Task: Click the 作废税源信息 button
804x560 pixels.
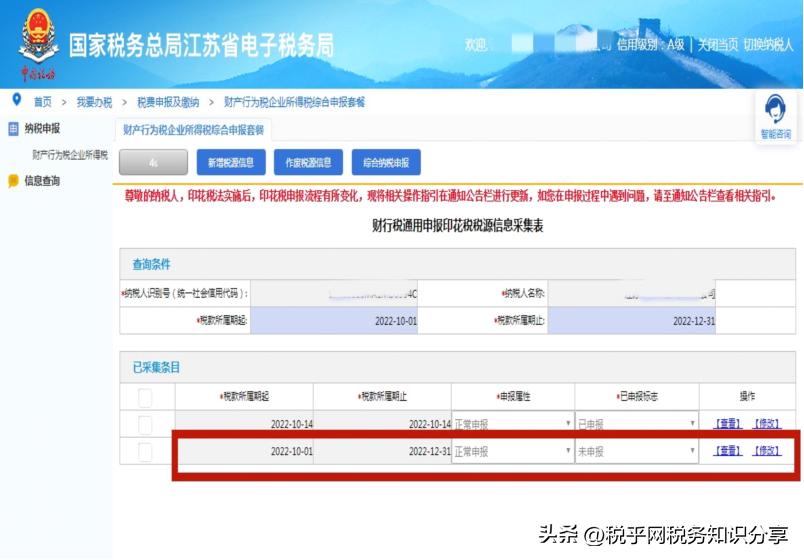Action: coord(308,163)
